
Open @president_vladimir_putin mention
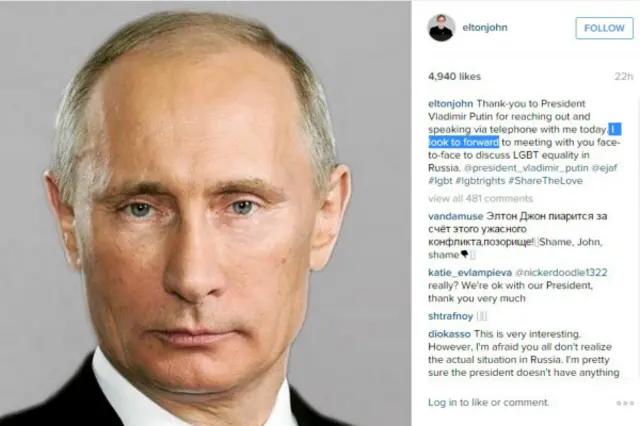[x=526, y=168]
